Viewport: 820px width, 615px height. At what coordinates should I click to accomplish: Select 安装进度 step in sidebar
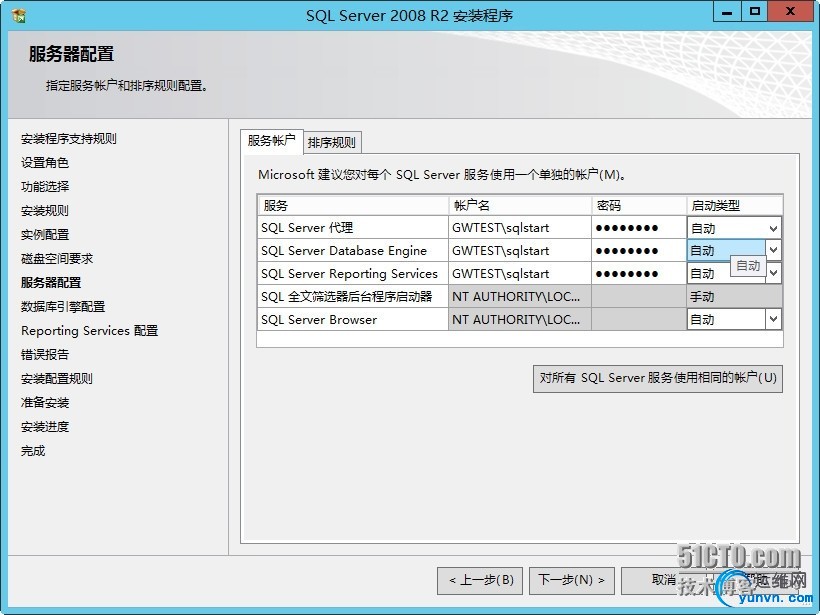[x=45, y=427]
